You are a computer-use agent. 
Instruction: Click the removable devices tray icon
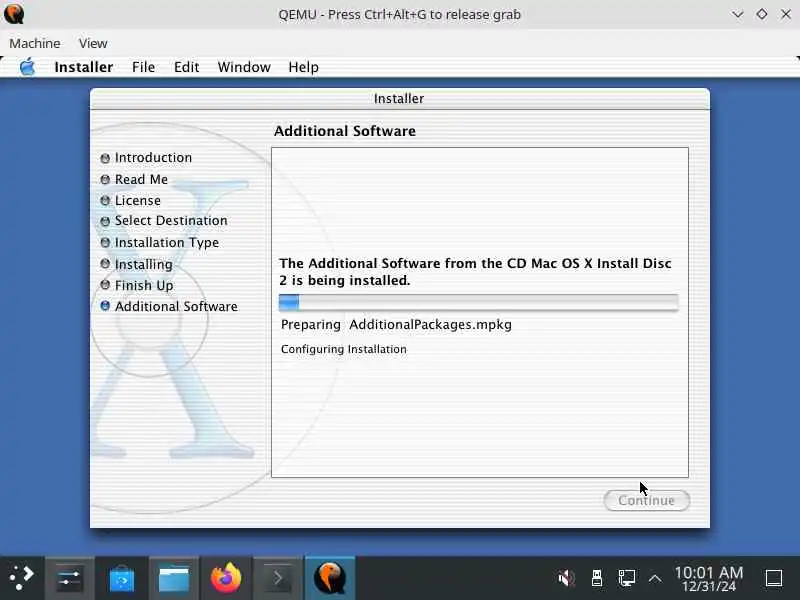pos(596,578)
